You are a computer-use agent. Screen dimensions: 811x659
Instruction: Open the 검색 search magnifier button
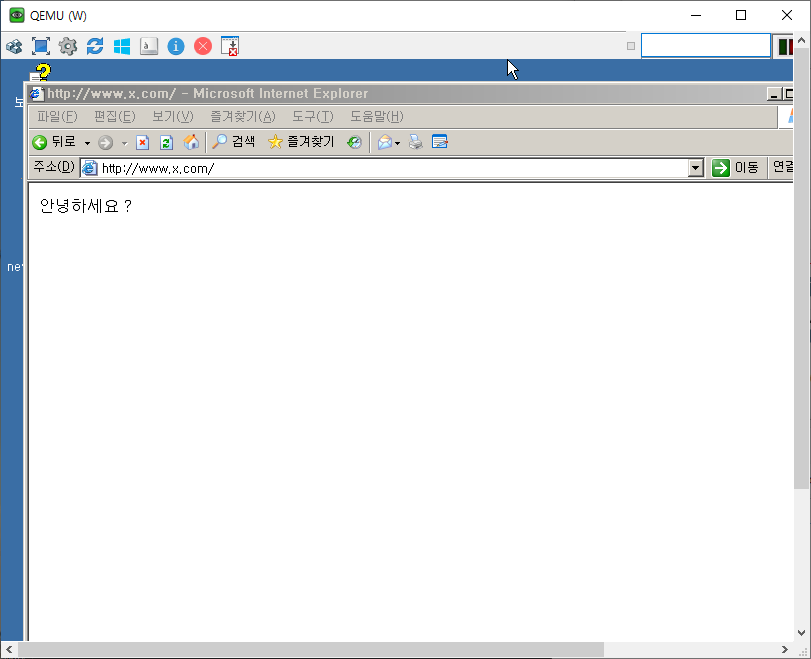pos(234,141)
